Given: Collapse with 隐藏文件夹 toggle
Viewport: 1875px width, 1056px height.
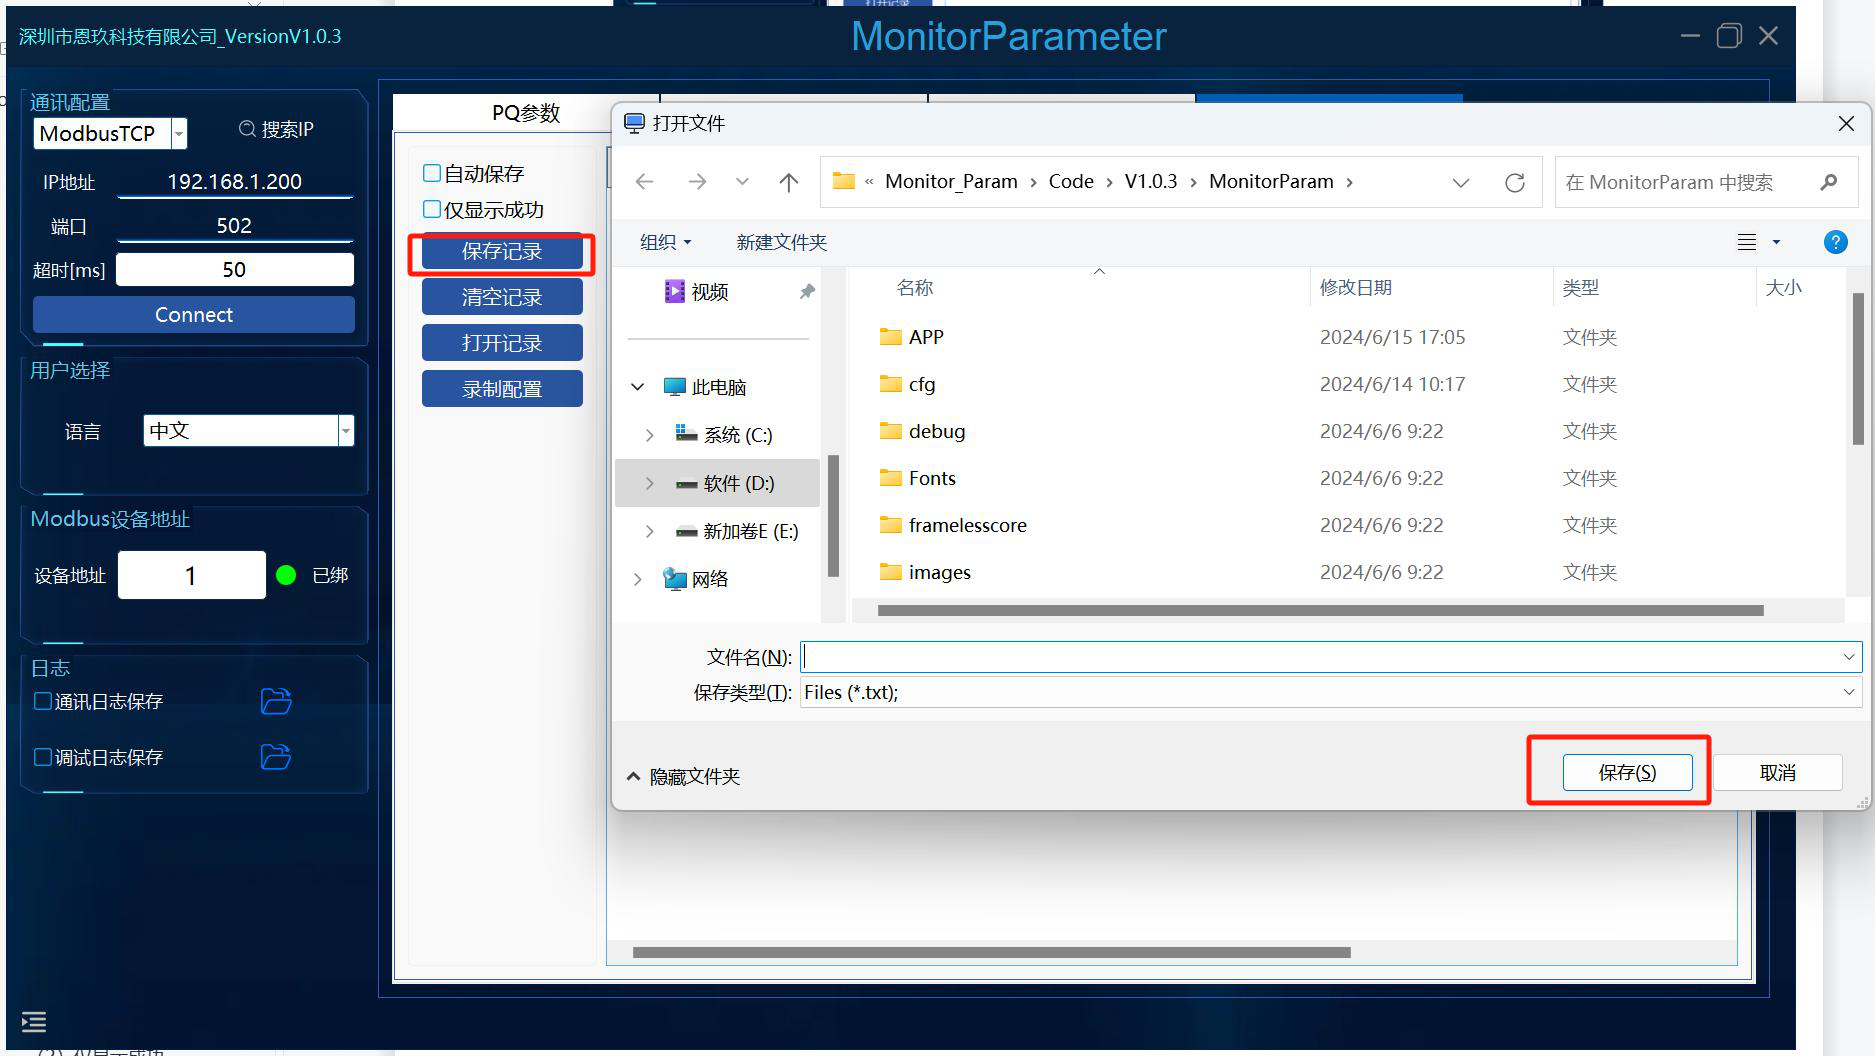Looking at the screenshot, I should point(684,776).
